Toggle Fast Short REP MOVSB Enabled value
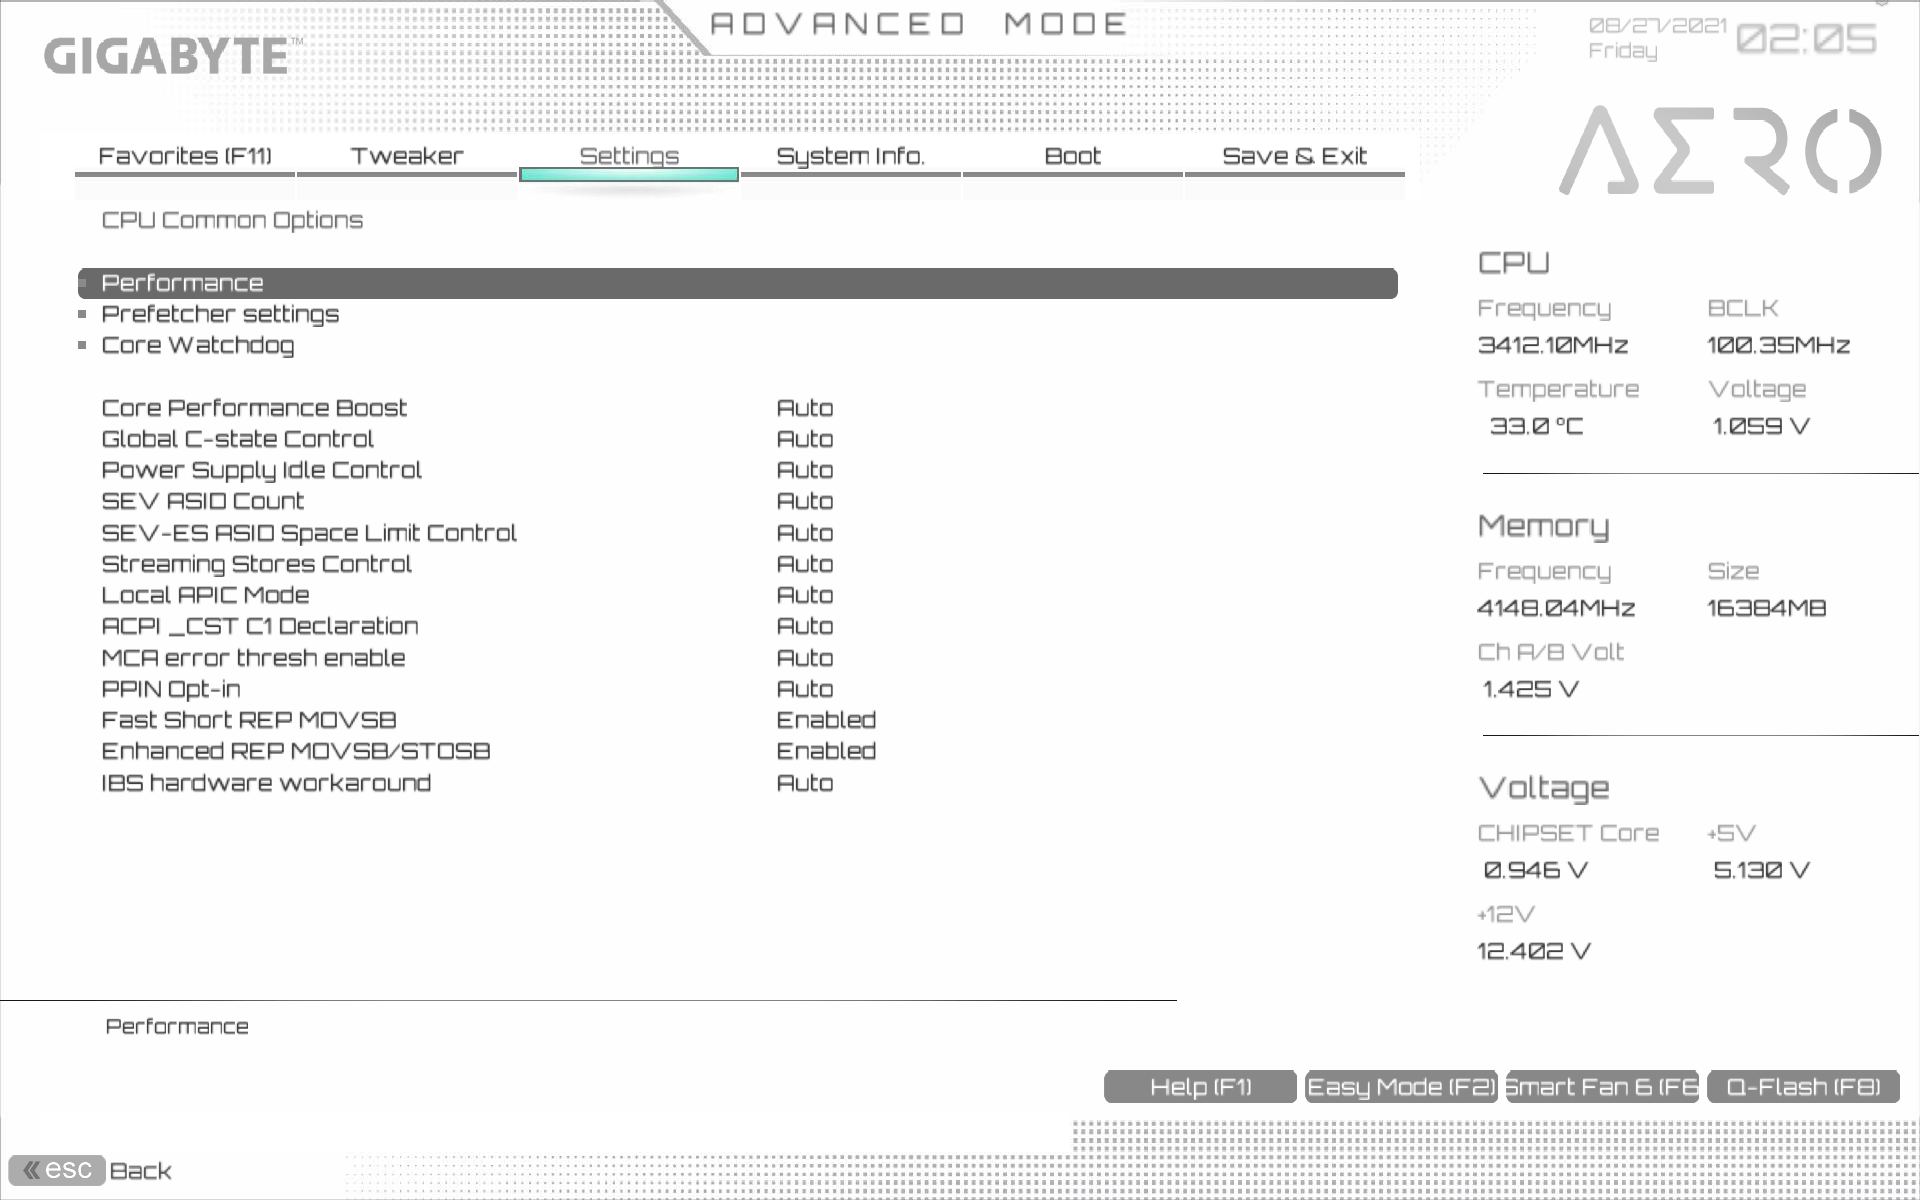The image size is (1920, 1200). pos(826,720)
